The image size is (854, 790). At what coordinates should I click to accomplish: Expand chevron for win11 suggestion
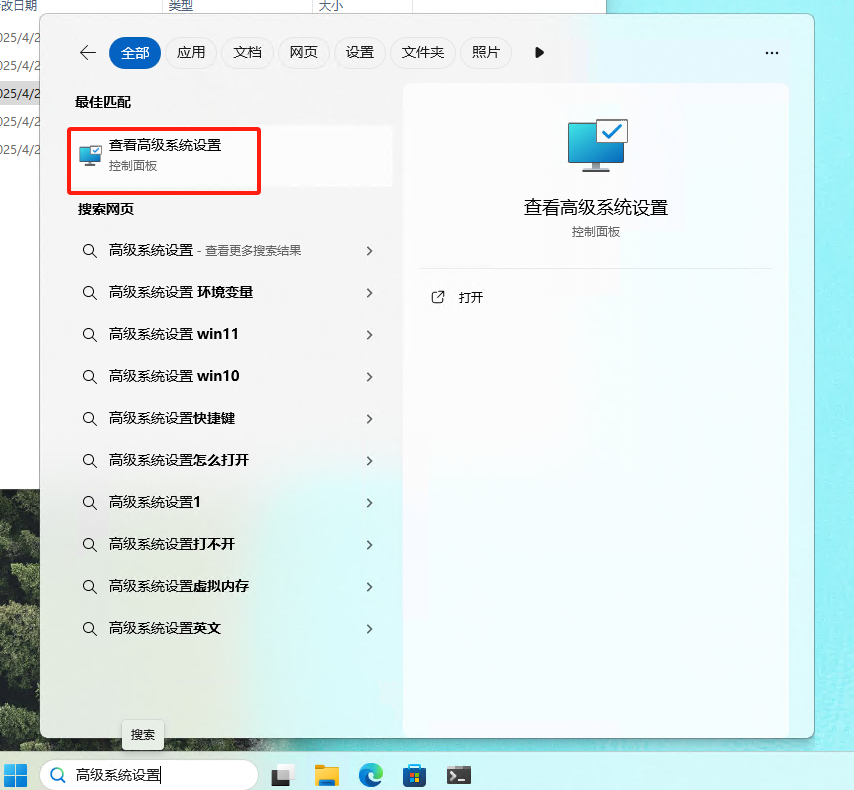pyautogui.click(x=369, y=335)
